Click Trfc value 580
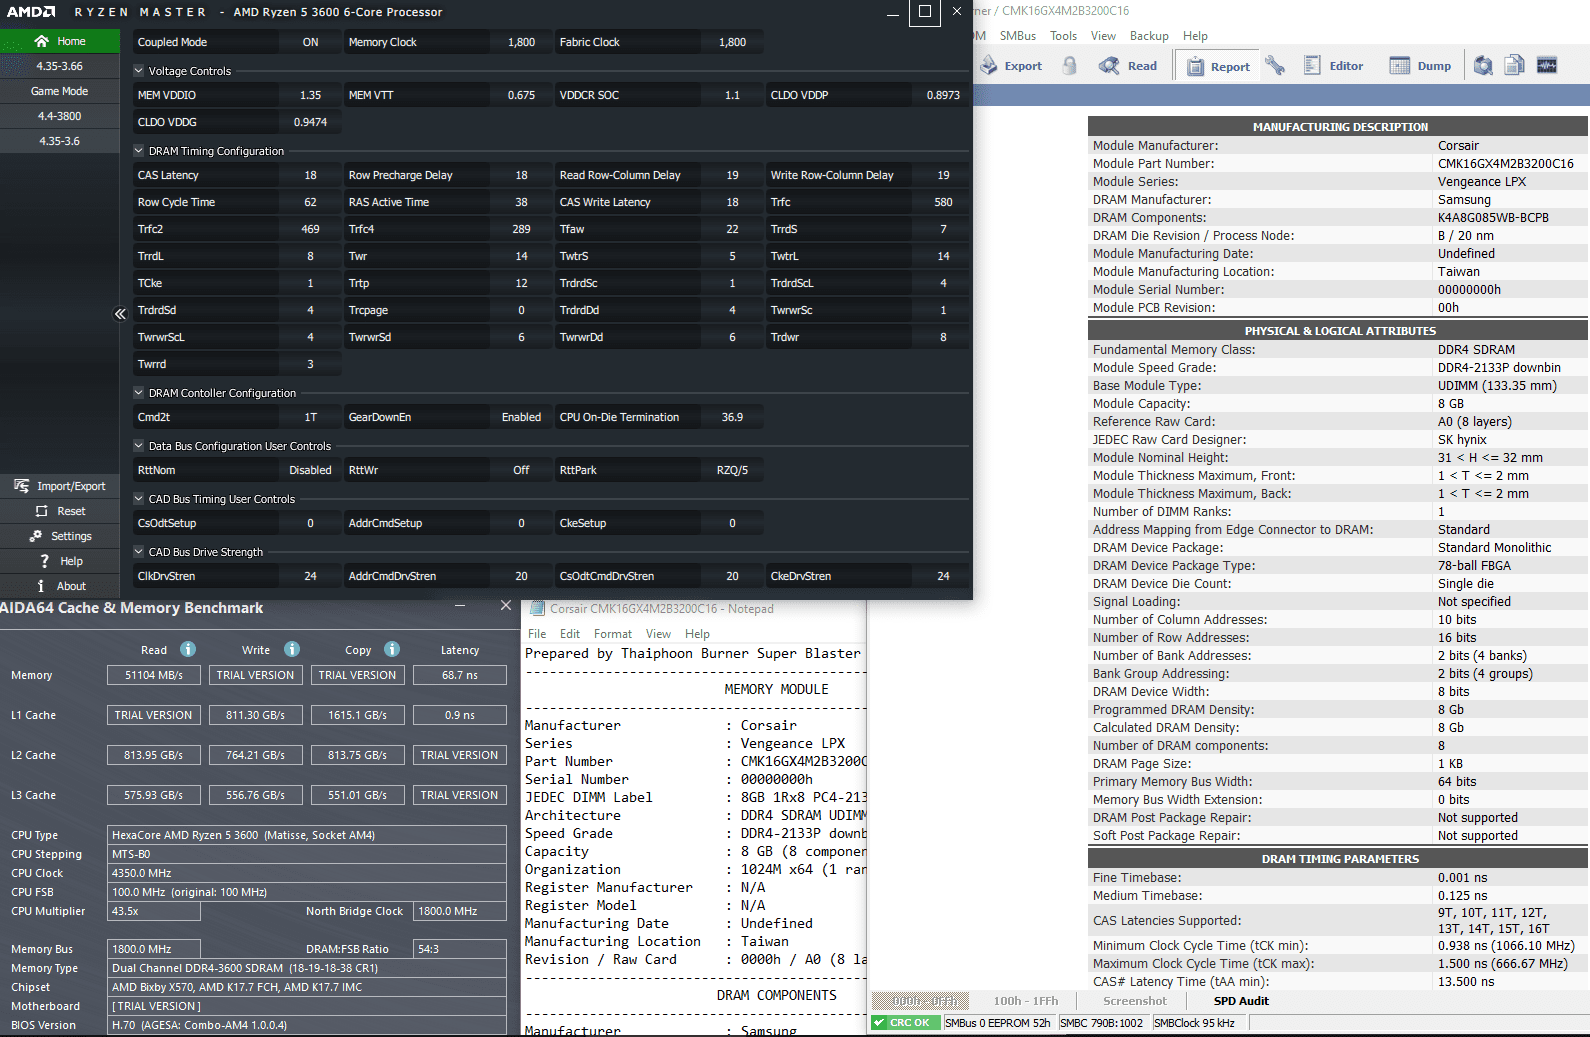 point(943,202)
